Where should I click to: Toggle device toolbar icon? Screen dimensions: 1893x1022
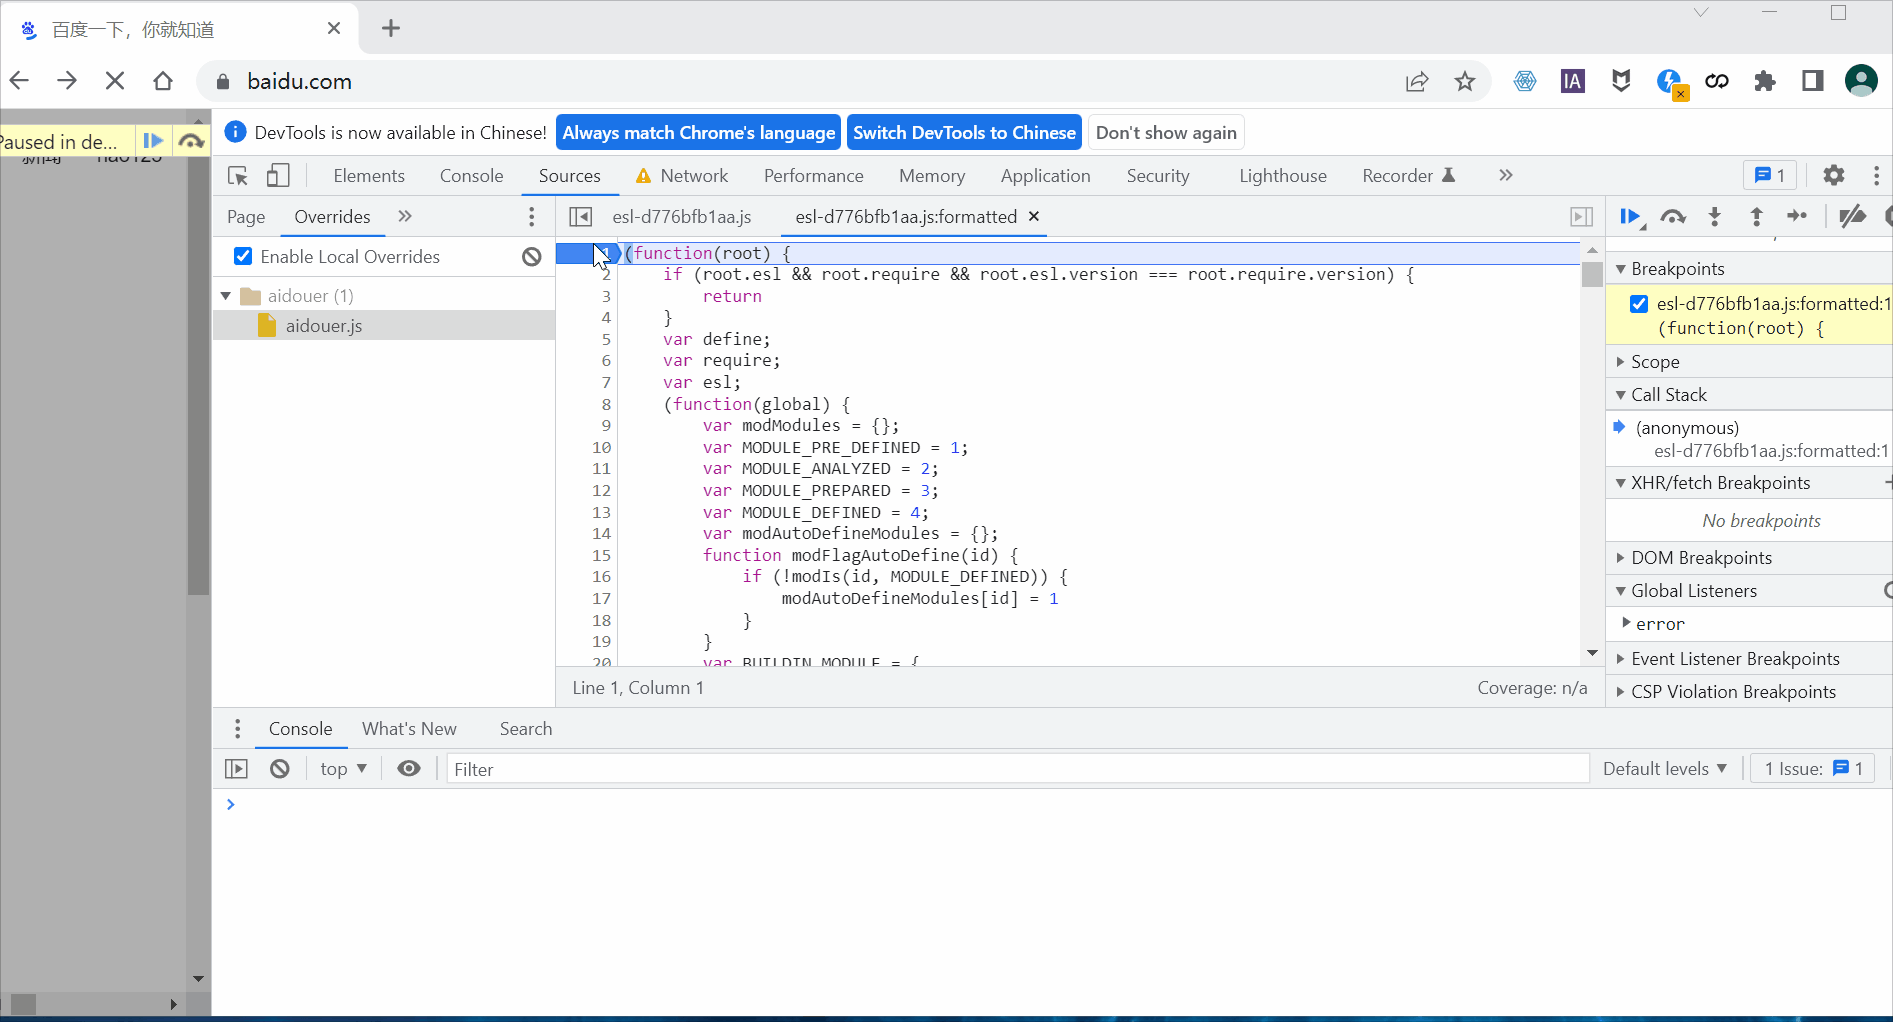tap(278, 176)
